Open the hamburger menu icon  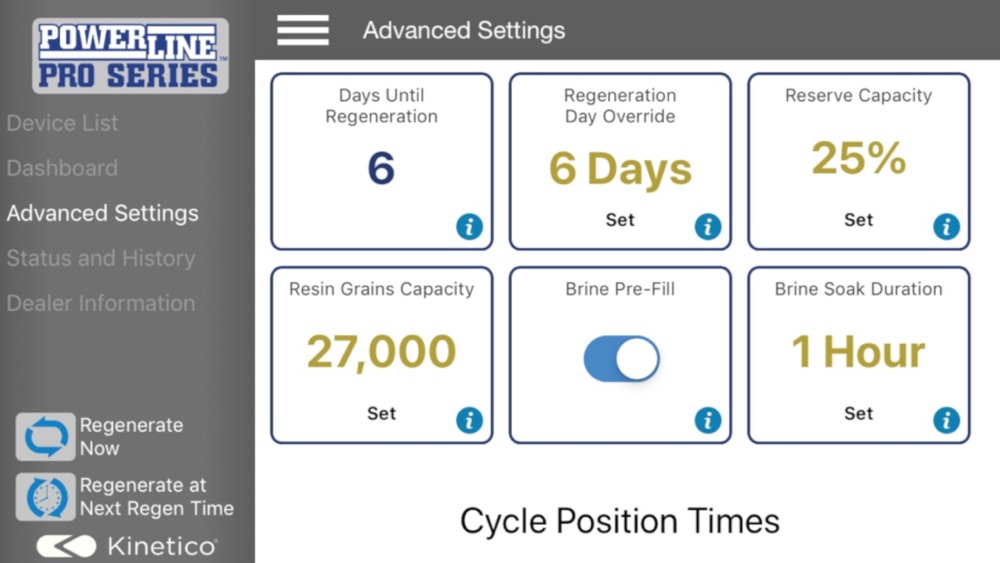[303, 30]
